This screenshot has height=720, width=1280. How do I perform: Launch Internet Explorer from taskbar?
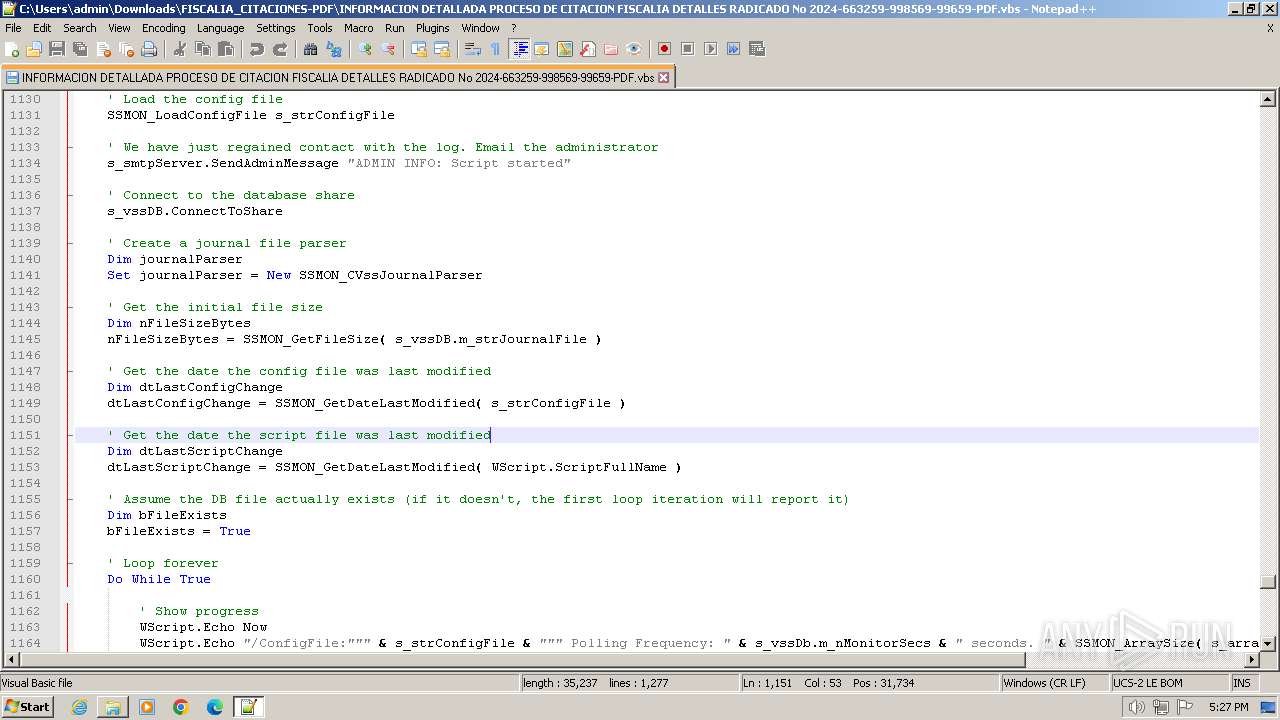(79, 707)
